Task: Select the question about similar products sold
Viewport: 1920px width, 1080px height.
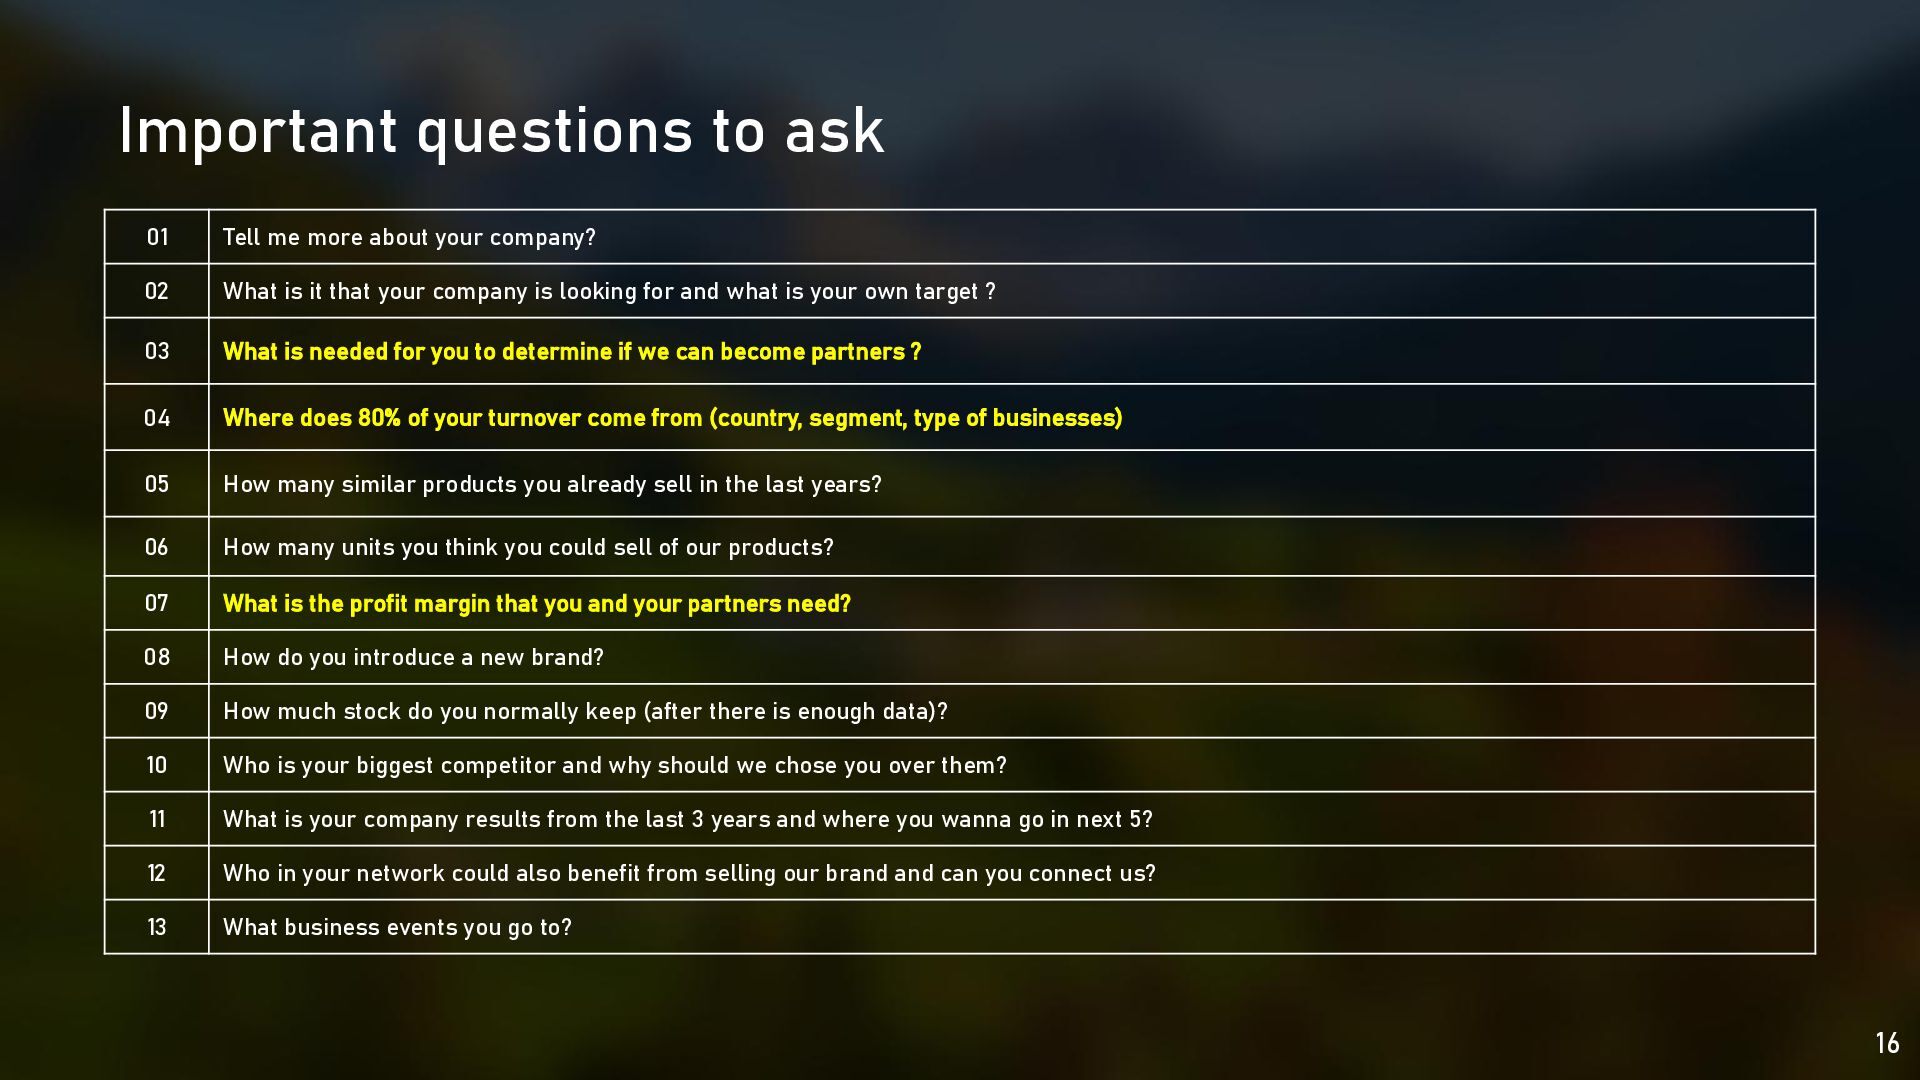Action: (x=552, y=484)
